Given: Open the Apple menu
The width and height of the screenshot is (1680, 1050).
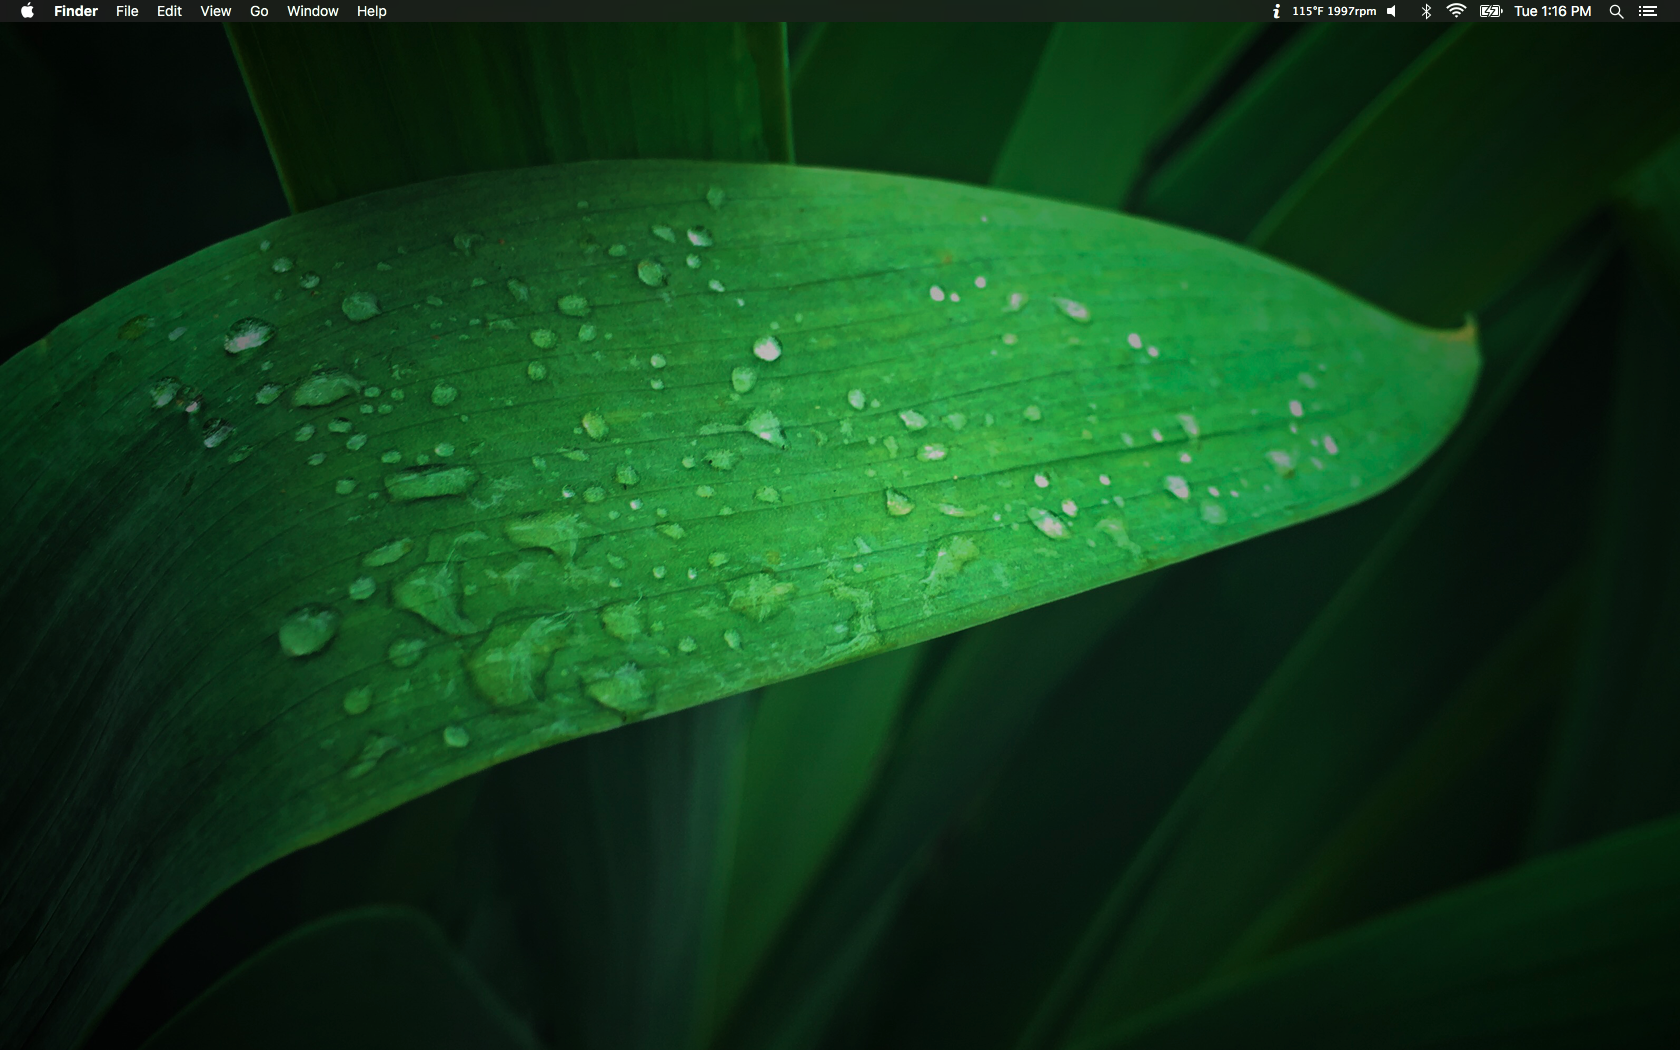Looking at the screenshot, I should tap(27, 11).
